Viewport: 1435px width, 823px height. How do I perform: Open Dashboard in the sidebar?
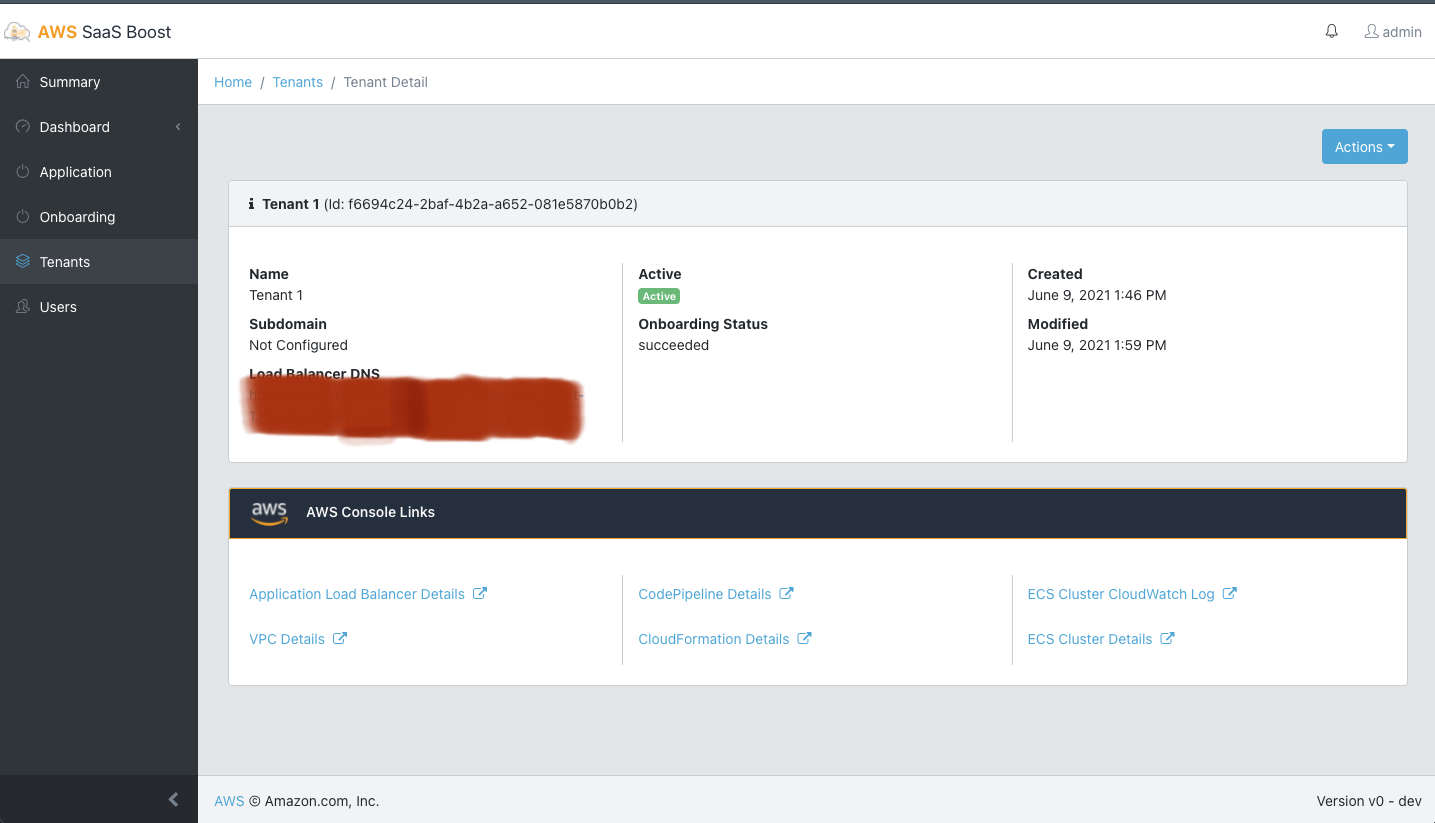tap(99, 127)
